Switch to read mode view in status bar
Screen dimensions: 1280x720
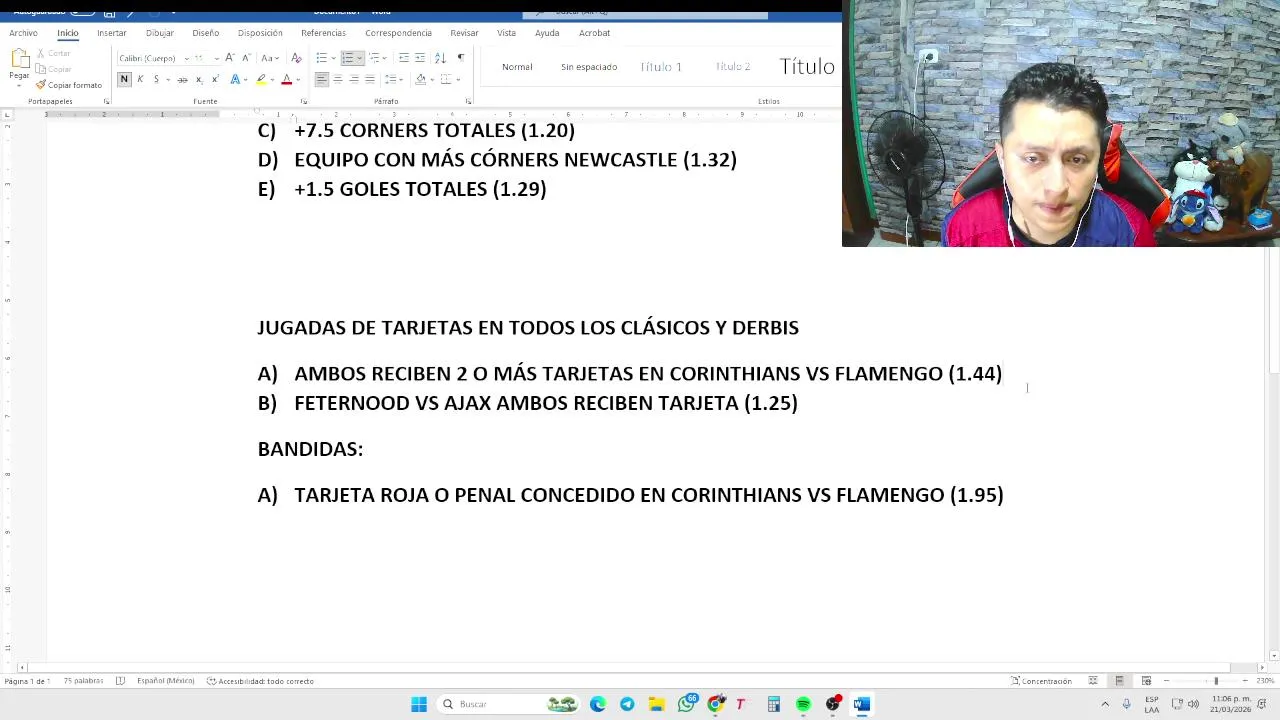[x=1093, y=681]
